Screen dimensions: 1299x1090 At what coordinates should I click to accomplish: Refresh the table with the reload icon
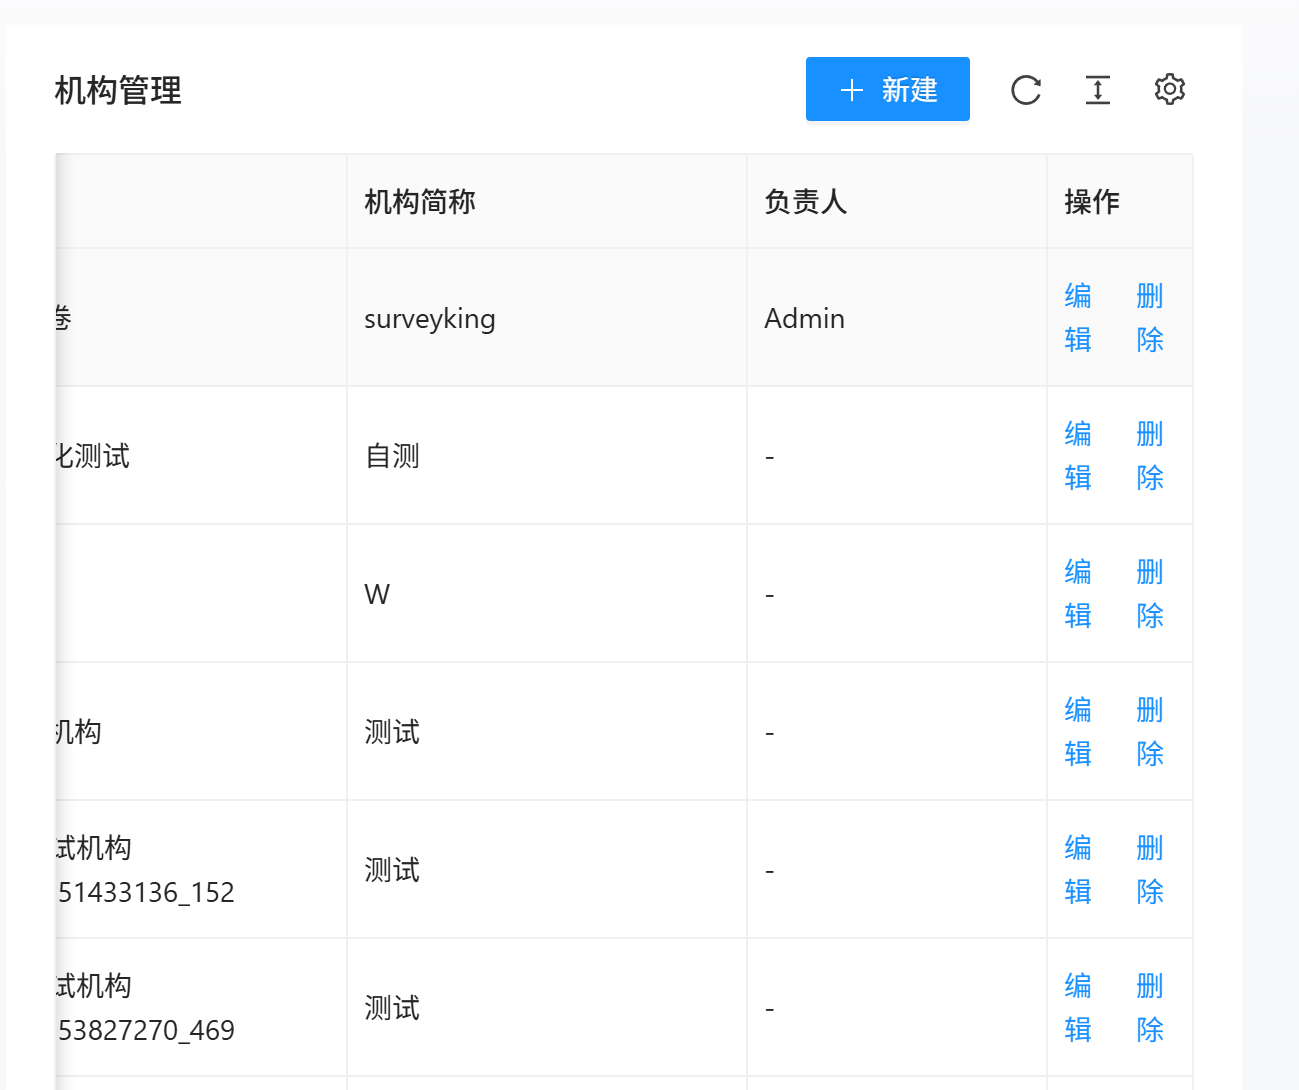pyautogui.click(x=1026, y=90)
